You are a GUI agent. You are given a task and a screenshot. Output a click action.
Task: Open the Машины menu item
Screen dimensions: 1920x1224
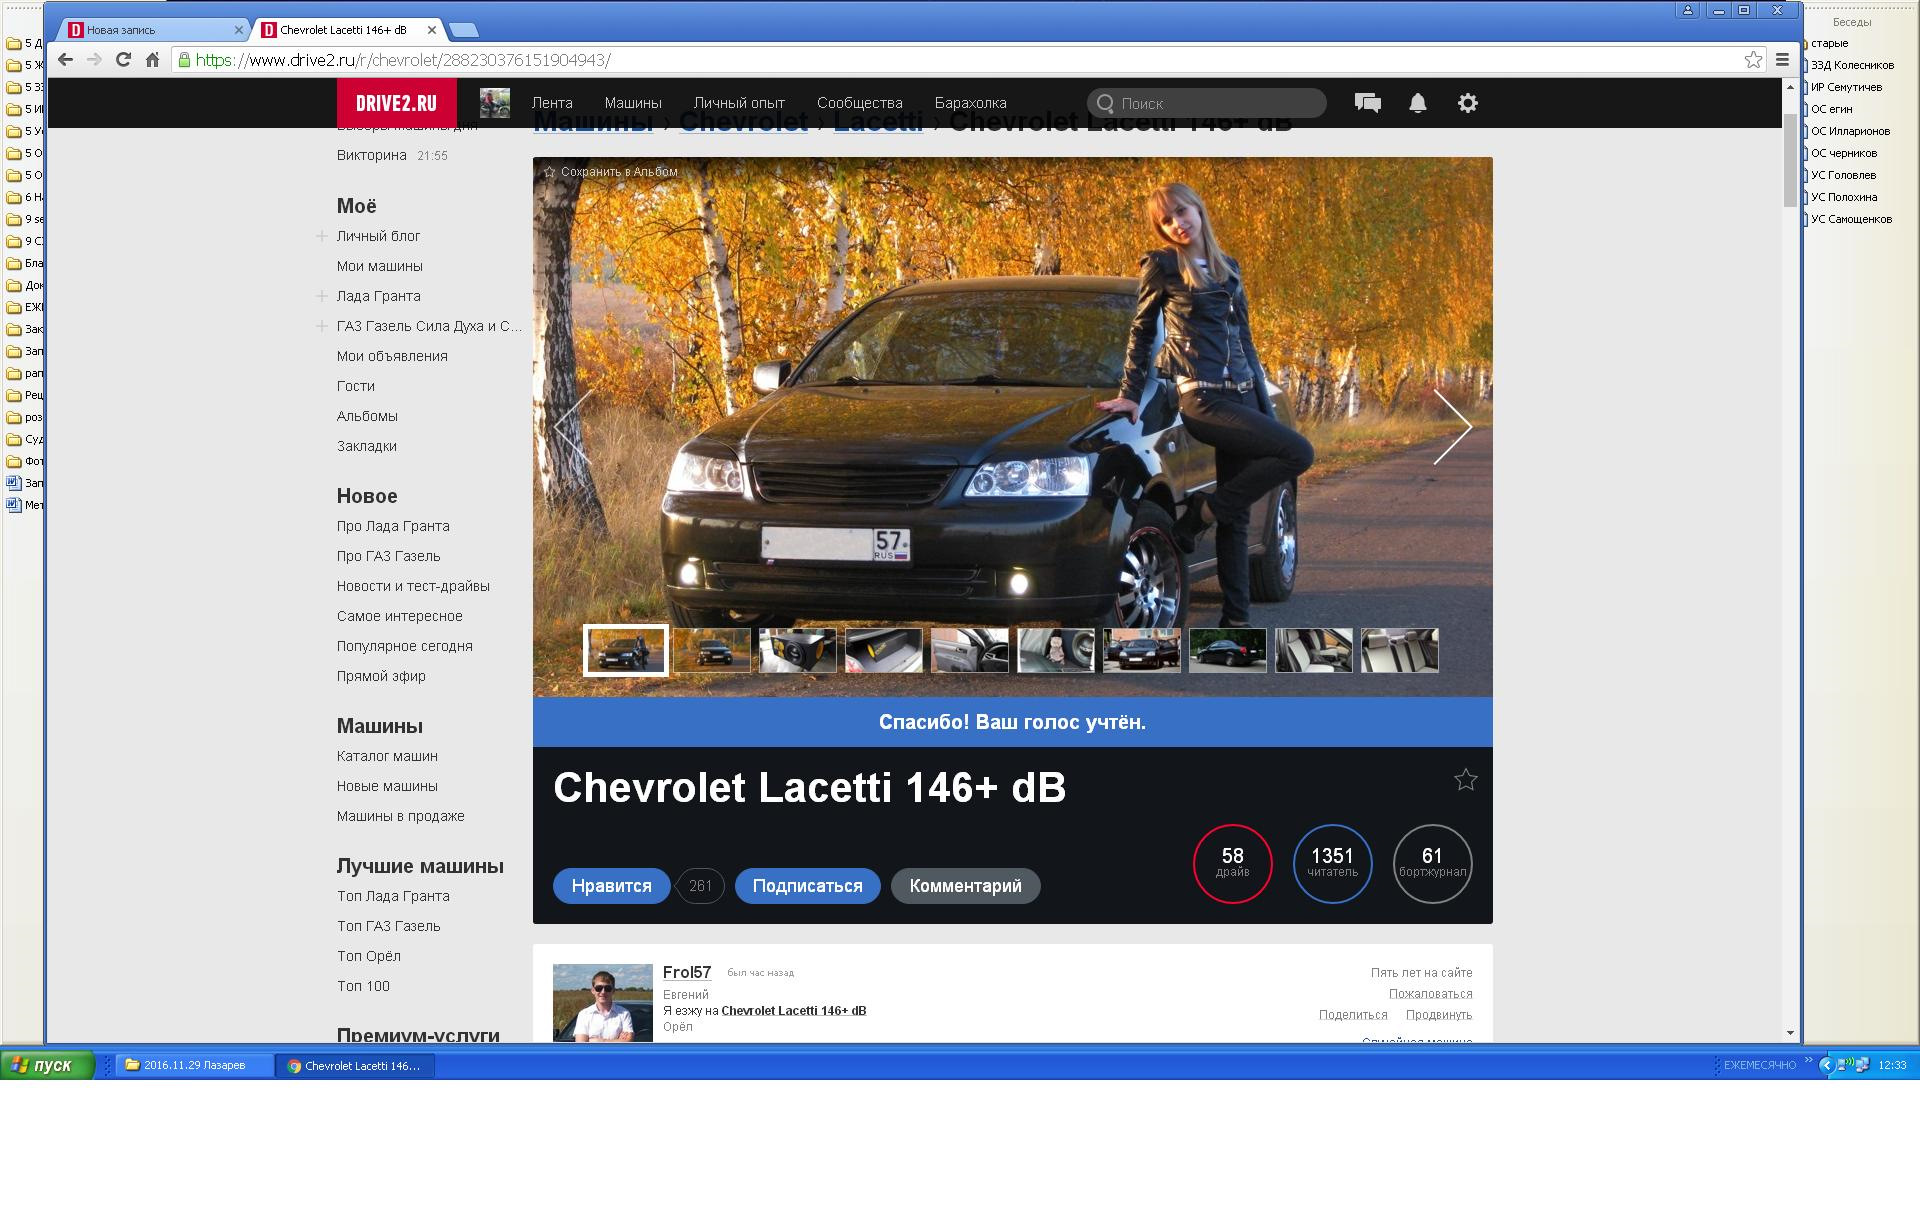click(x=633, y=103)
